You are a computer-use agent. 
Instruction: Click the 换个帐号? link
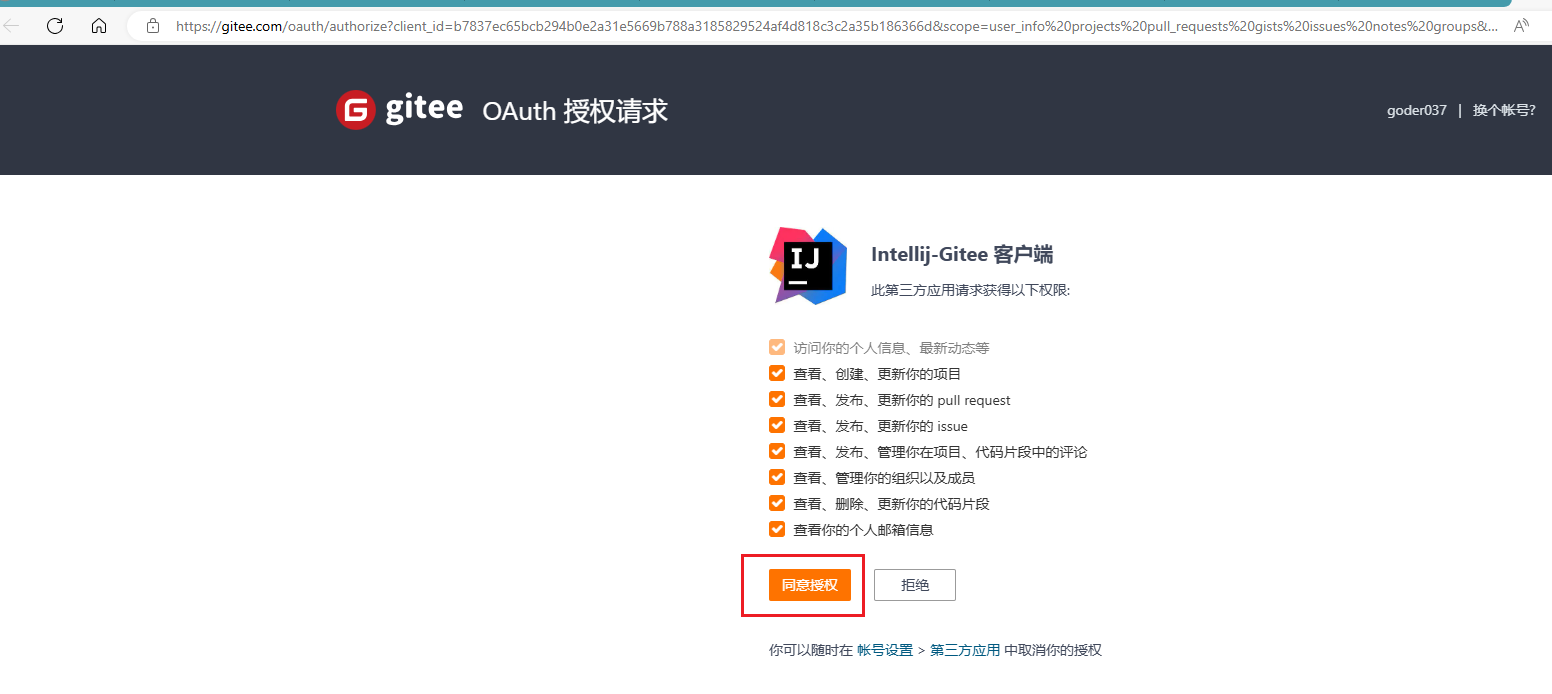point(1504,110)
